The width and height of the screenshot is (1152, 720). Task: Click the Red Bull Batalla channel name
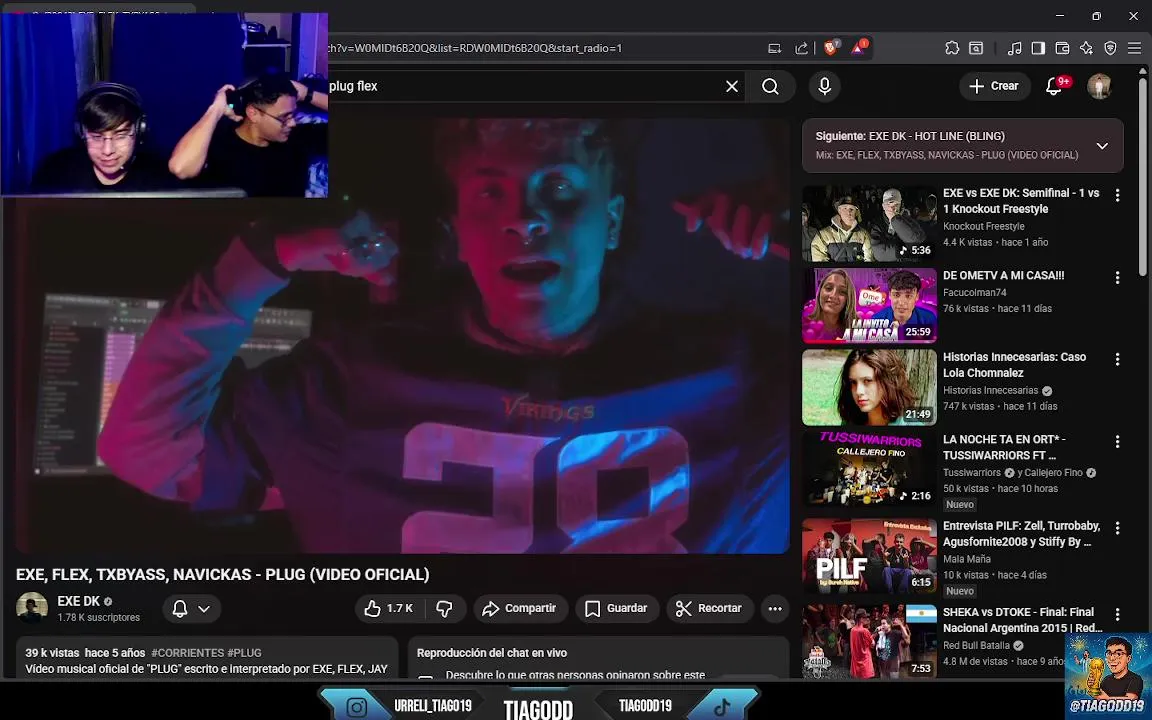click(976, 645)
